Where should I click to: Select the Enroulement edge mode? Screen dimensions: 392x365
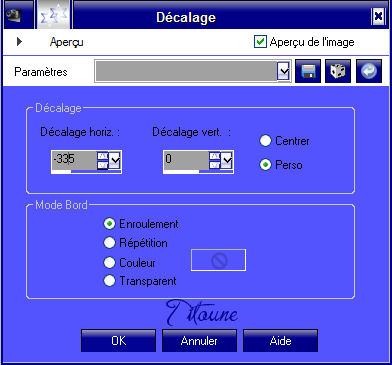[109, 224]
